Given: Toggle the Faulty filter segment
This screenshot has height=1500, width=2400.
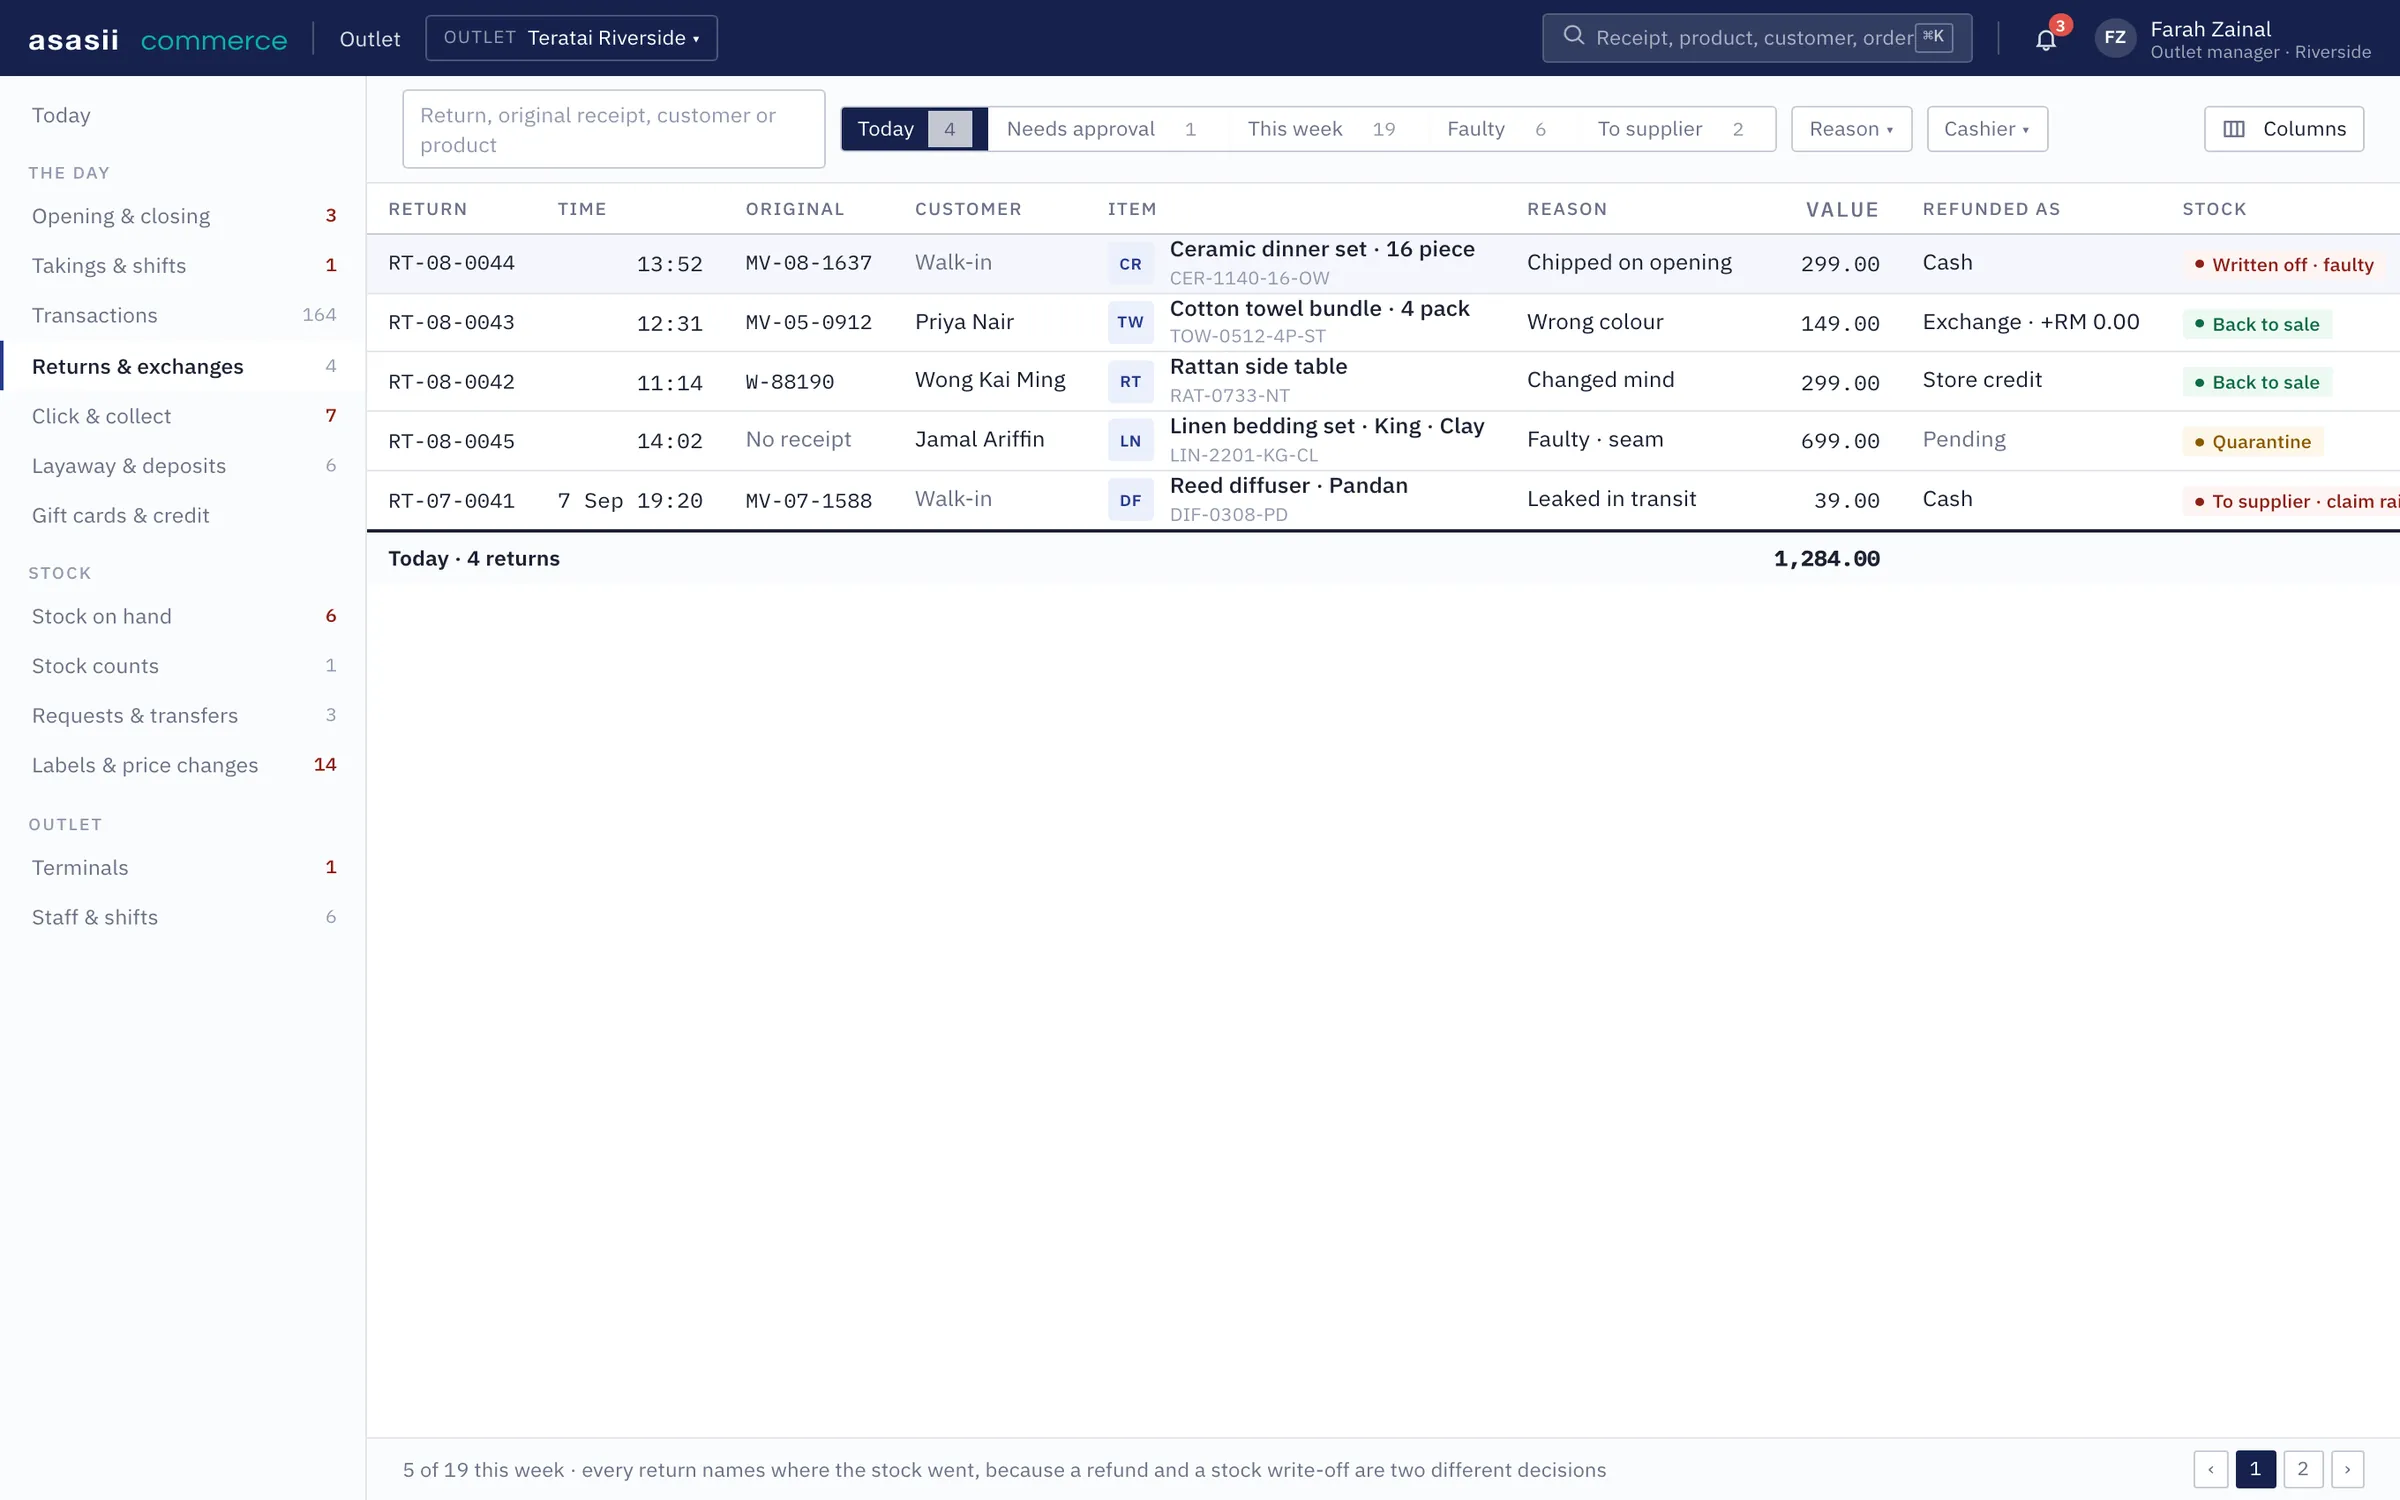Looking at the screenshot, I should [x=1496, y=129].
